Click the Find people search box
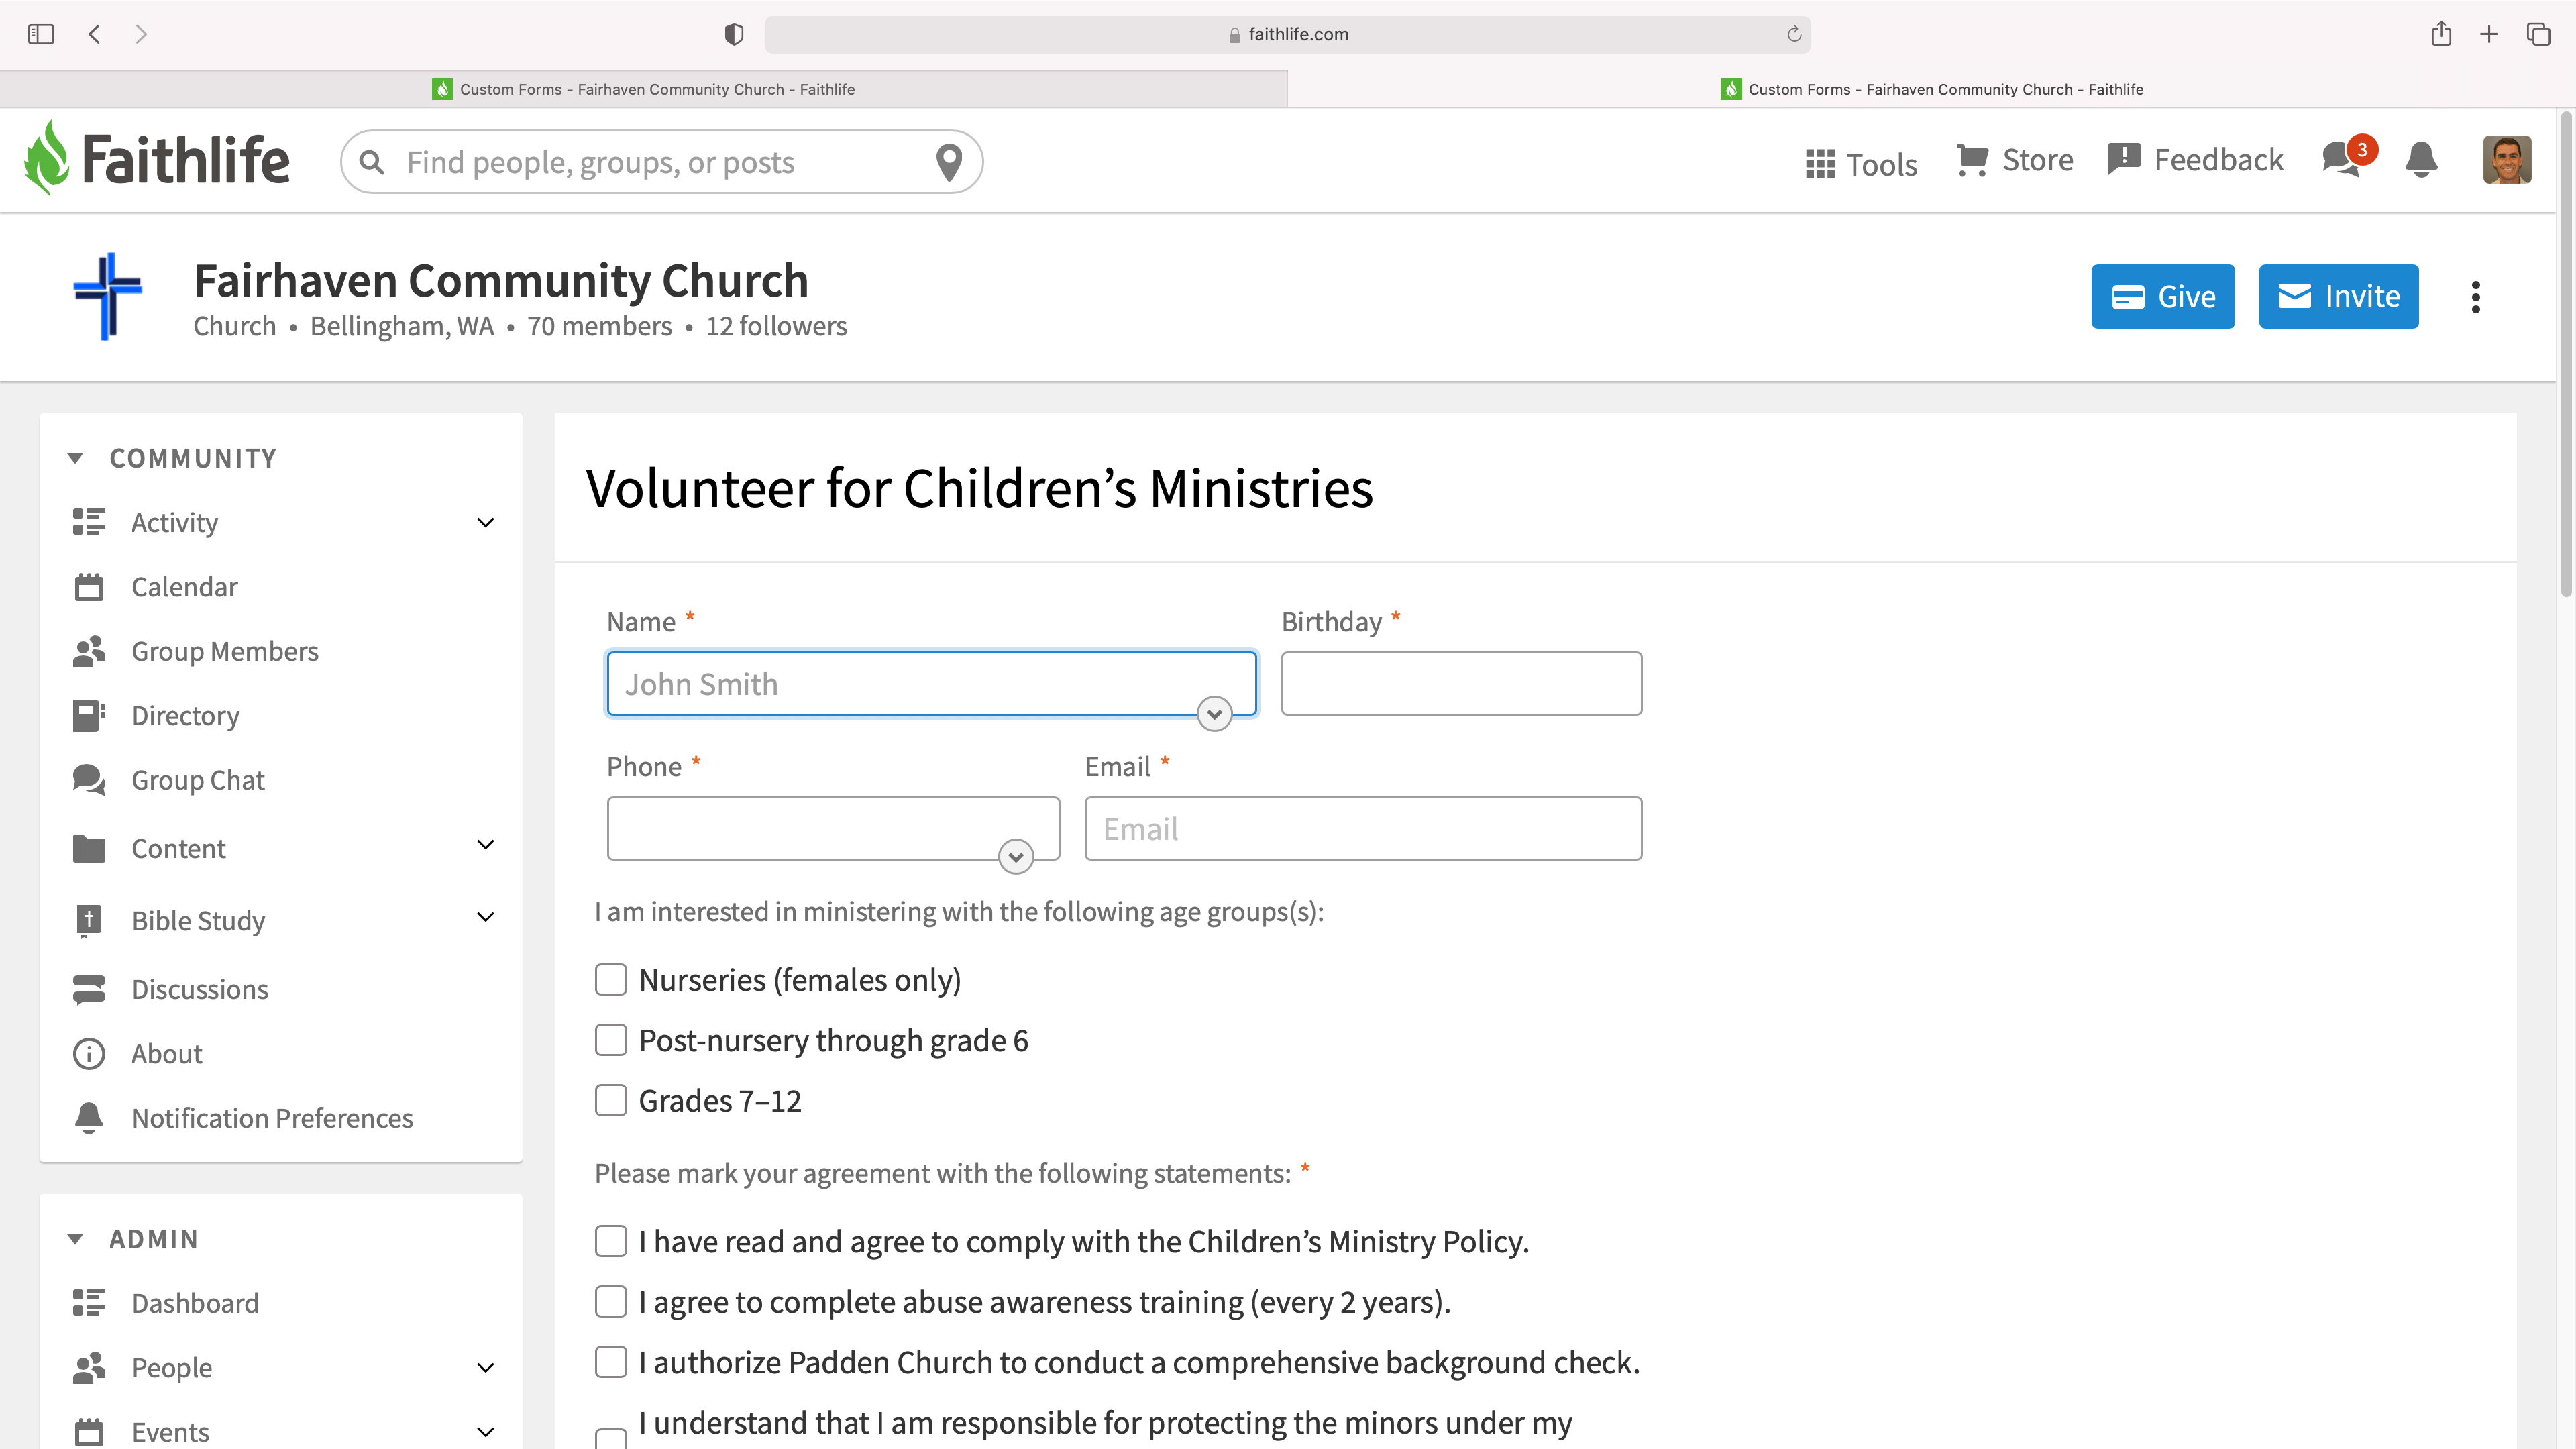2576x1449 pixels. [661, 162]
